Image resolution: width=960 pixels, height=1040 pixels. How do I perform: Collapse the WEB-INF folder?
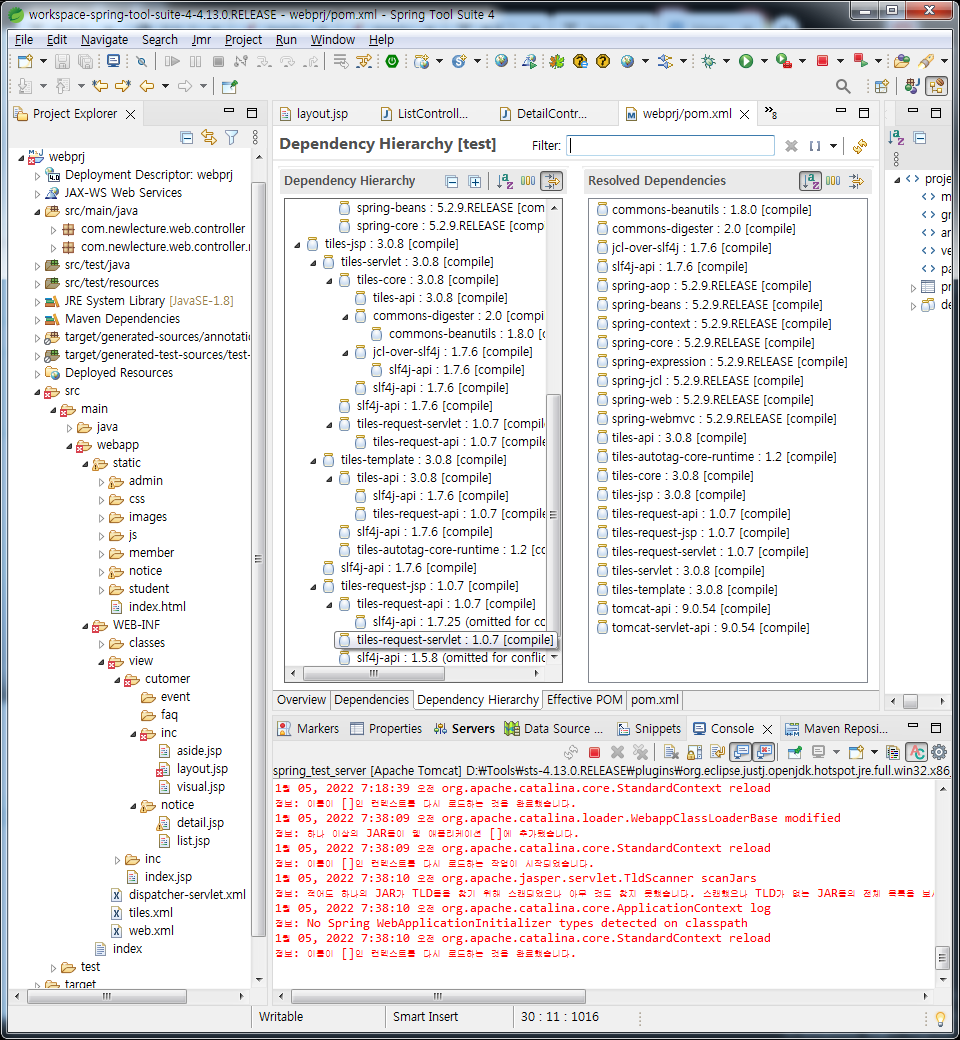pyautogui.click(x=85, y=625)
